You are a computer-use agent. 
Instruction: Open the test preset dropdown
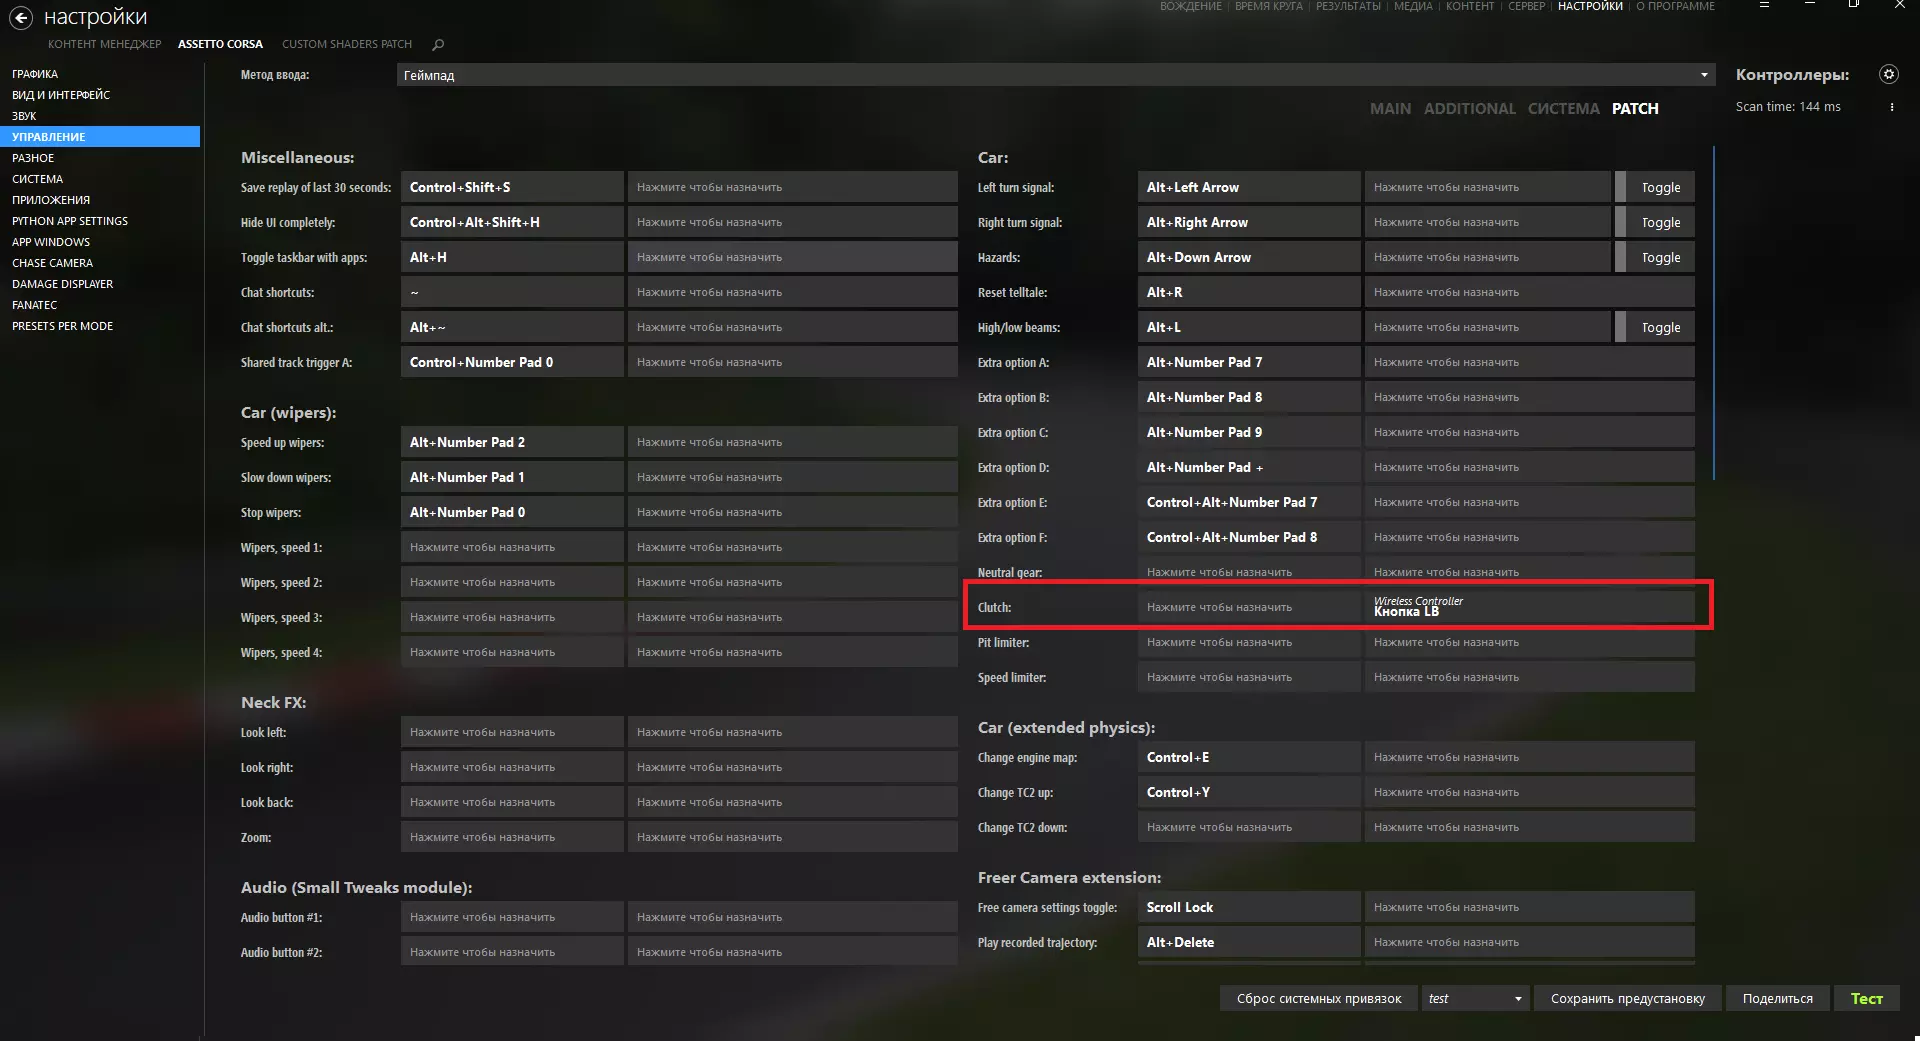click(1475, 998)
